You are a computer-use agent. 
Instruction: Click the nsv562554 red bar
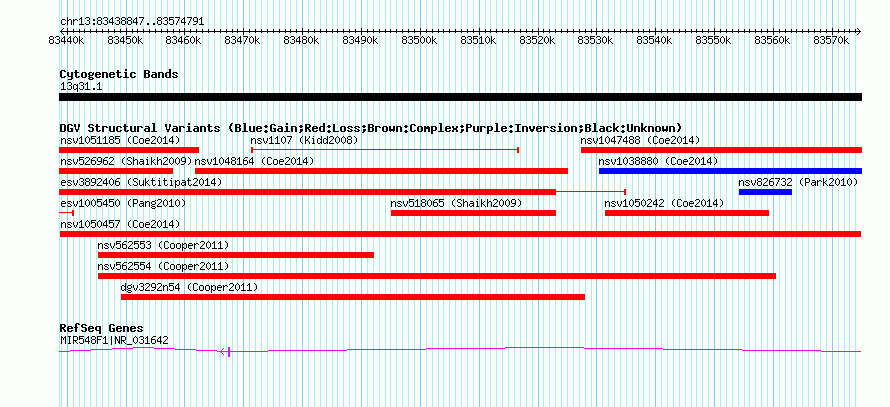tap(436, 276)
